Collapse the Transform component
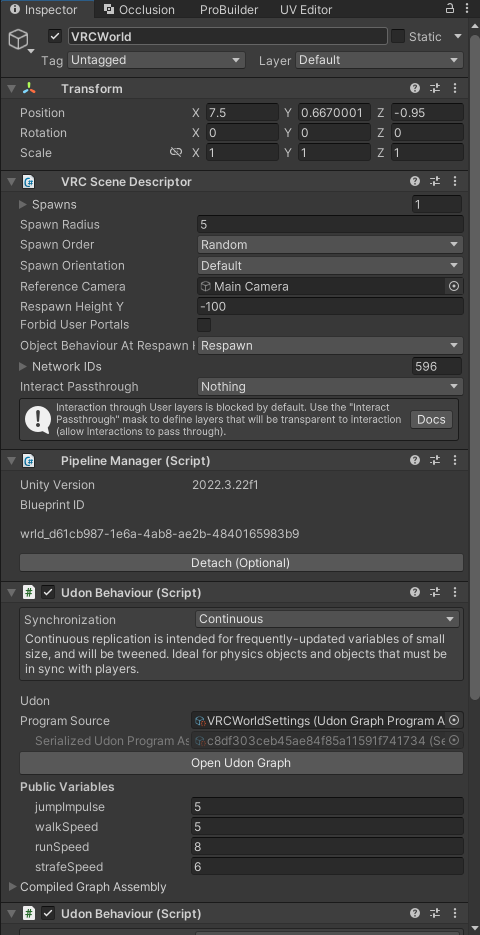 [11, 89]
